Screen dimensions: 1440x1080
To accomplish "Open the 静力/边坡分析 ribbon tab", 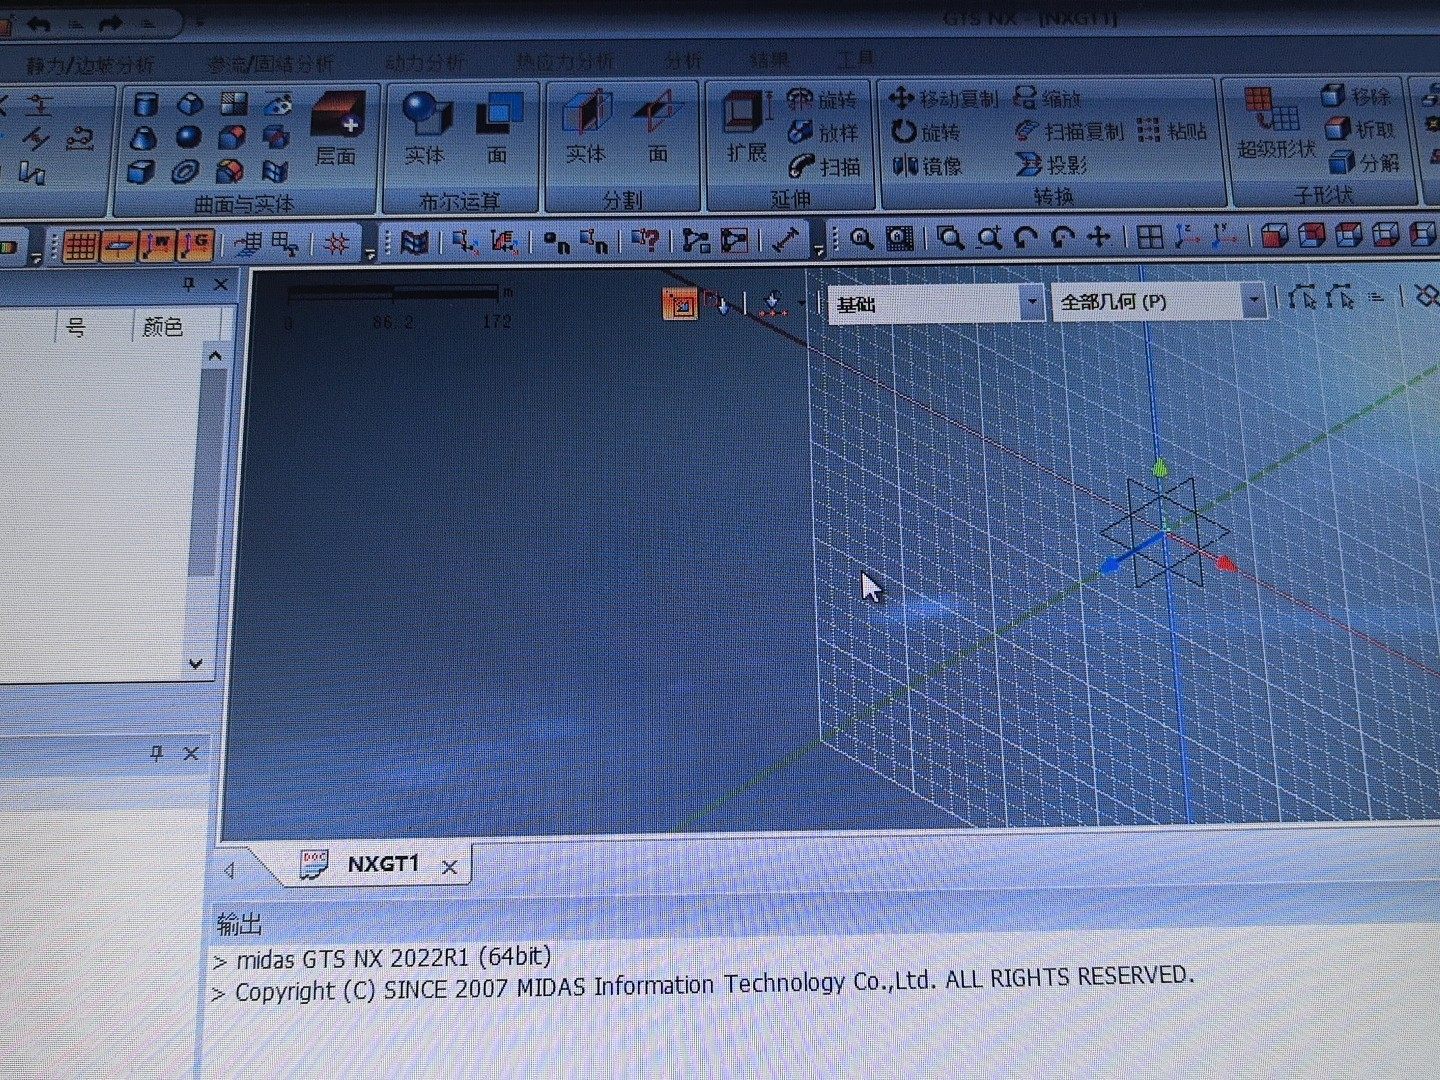I will [x=90, y=65].
